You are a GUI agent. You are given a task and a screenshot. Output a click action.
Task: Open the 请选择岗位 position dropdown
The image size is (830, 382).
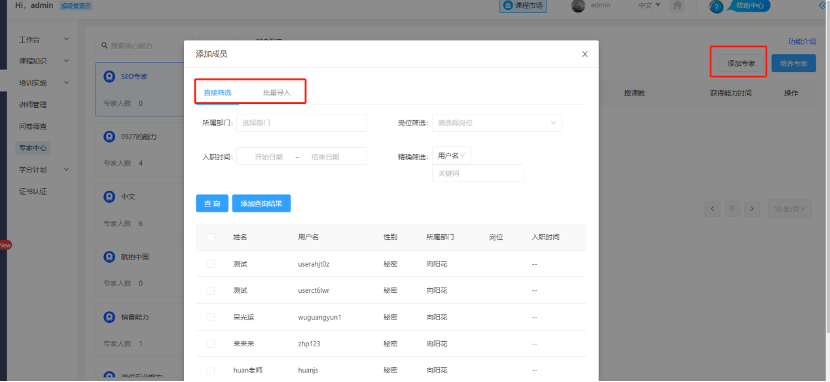tap(497, 123)
